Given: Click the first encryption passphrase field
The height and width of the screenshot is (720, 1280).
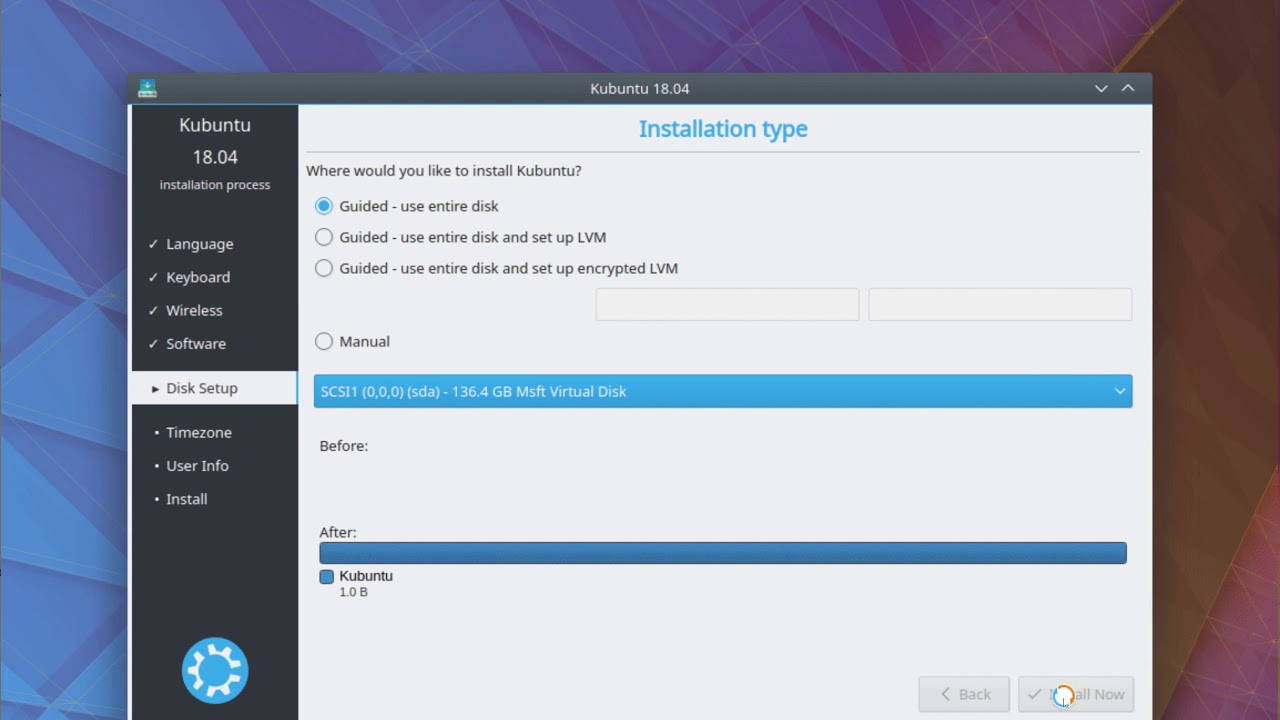Looking at the screenshot, I should [727, 305].
